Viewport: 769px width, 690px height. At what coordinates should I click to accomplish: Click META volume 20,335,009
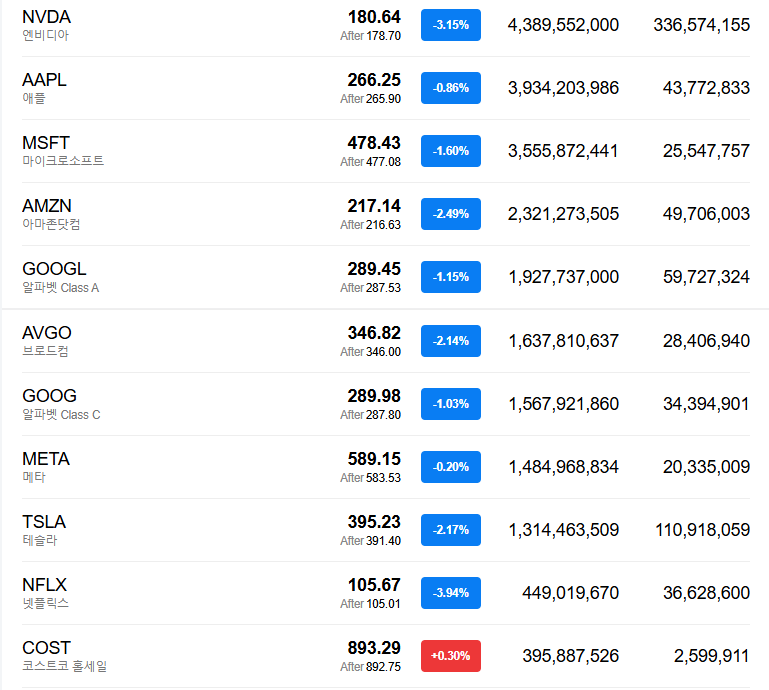pos(706,467)
